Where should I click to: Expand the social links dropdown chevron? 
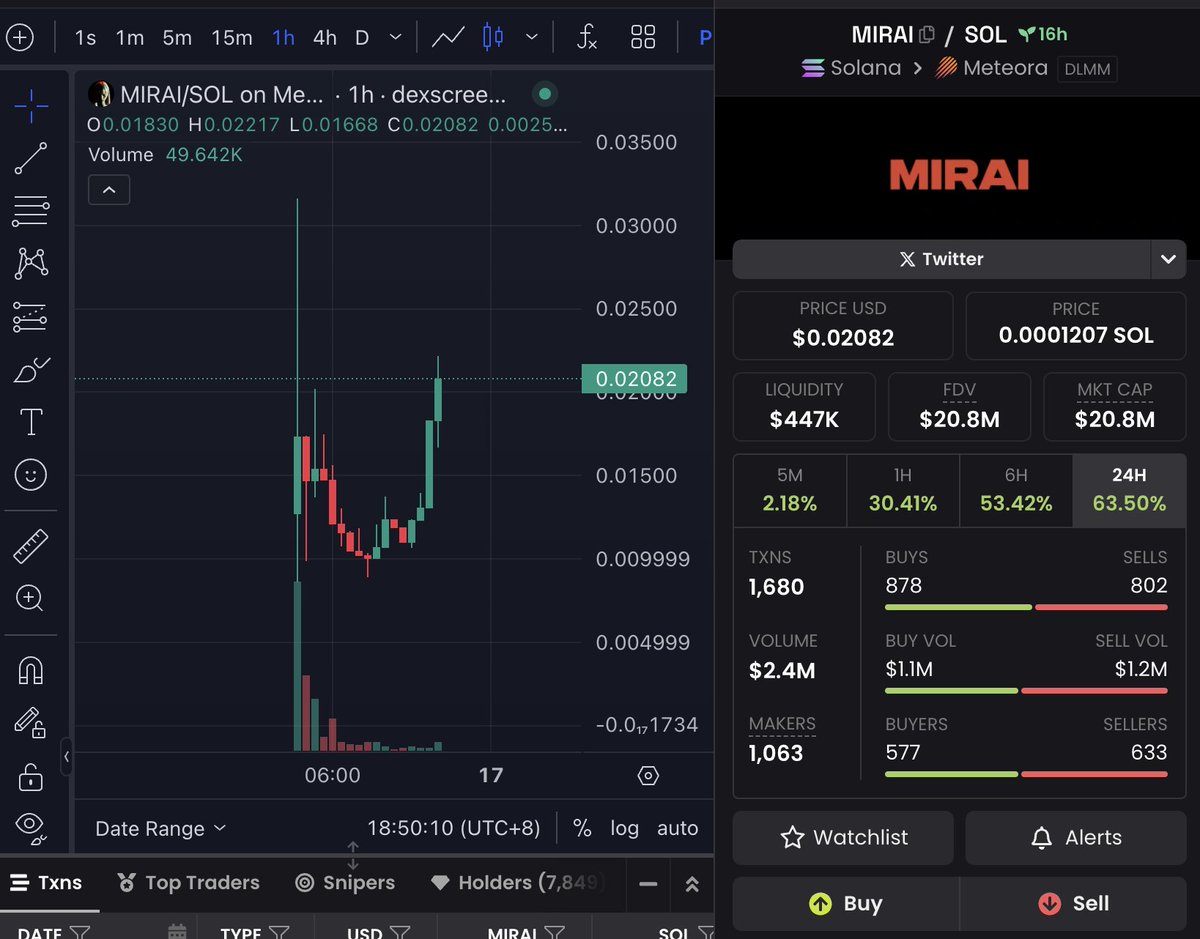(1168, 259)
